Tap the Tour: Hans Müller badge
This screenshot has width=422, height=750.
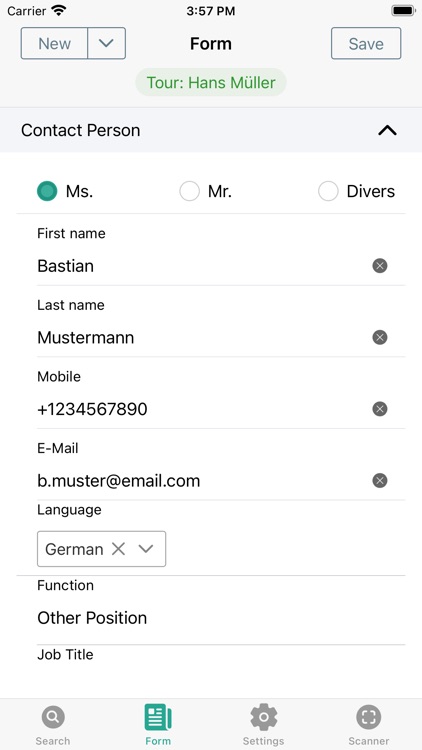click(x=211, y=82)
